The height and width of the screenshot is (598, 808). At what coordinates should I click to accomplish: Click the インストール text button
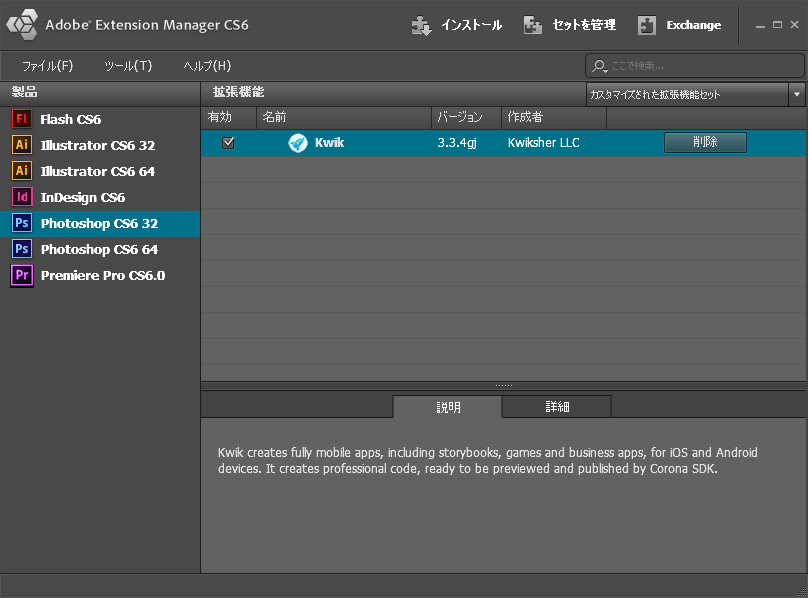[x=471, y=25]
